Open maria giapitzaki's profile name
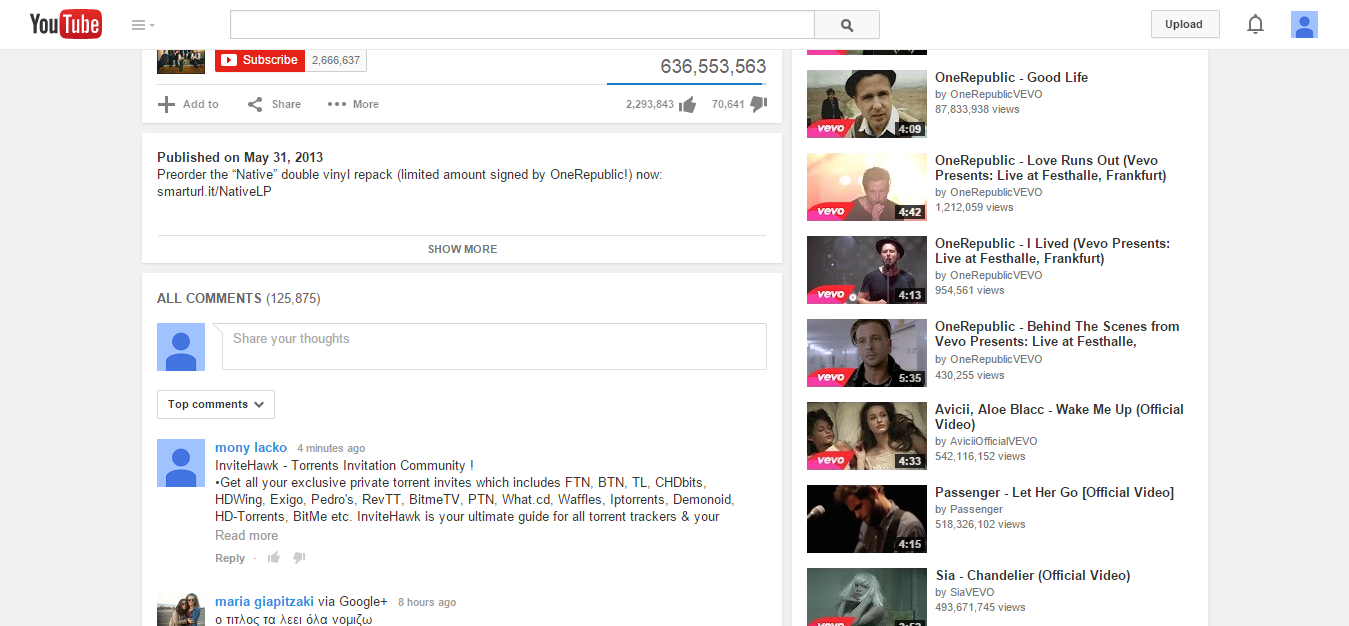The image size is (1349, 626). (x=264, y=602)
